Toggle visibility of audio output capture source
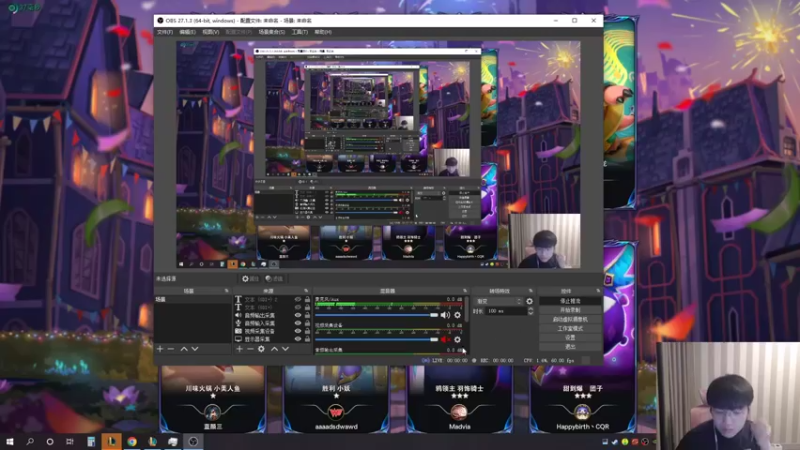Viewport: 800px width, 450px height. click(x=298, y=315)
